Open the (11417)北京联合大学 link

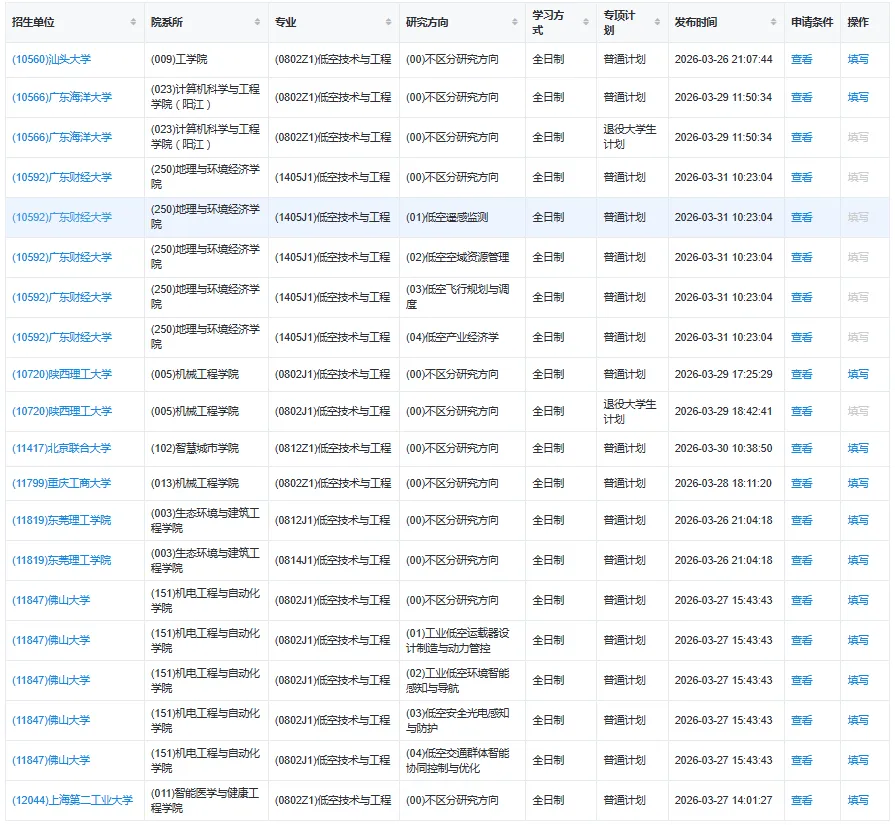pos(62,448)
